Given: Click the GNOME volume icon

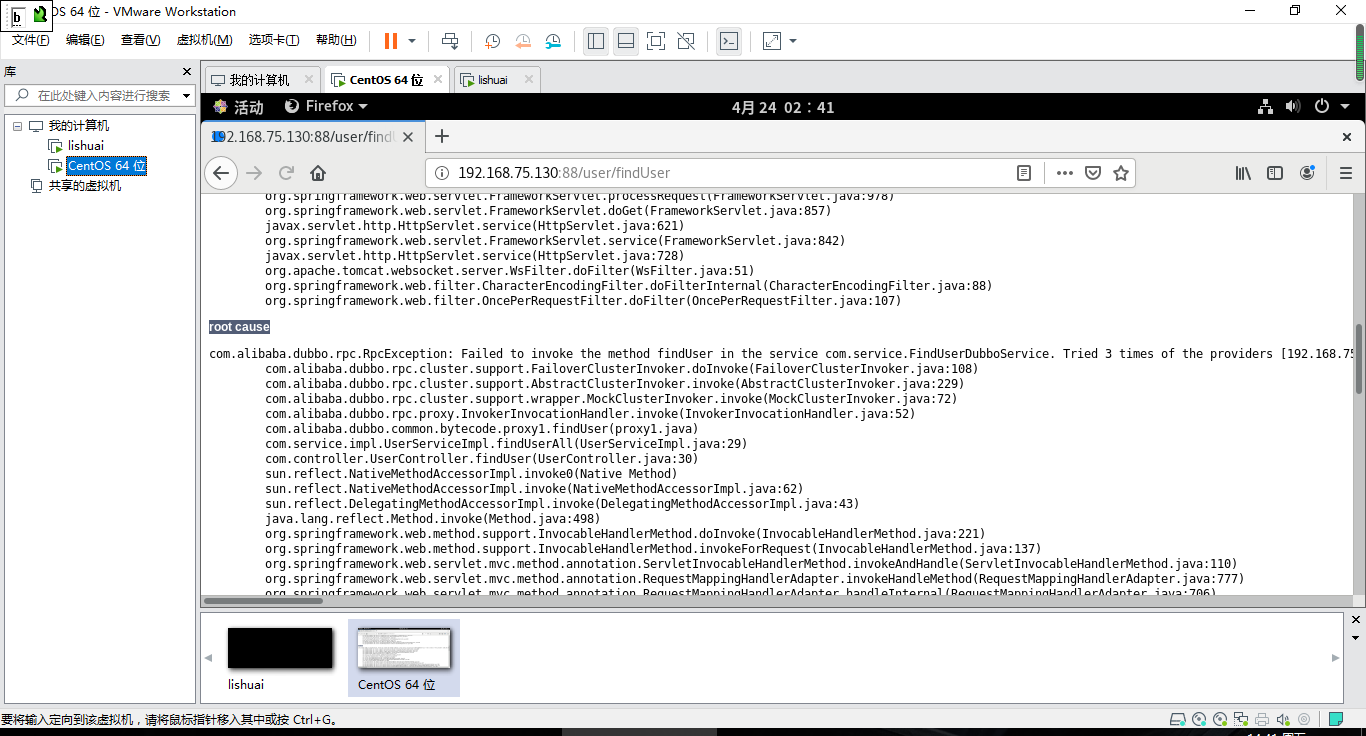Looking at the screenshot, I should point(1293,106).
